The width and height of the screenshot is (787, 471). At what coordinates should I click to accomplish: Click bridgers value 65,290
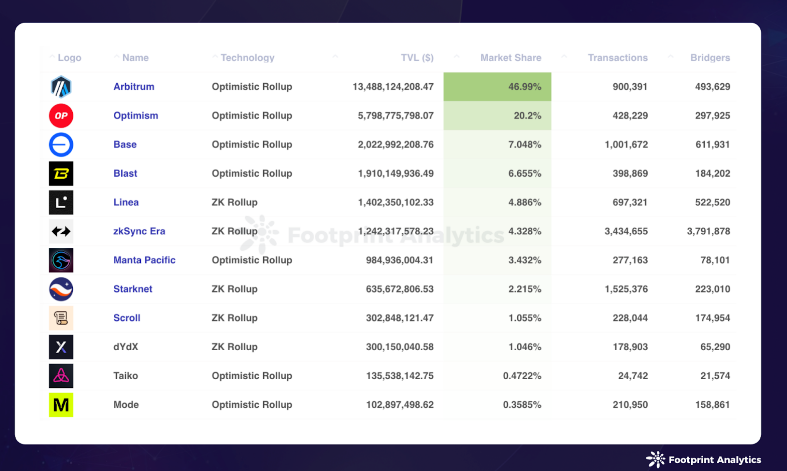tap(715, 347)
